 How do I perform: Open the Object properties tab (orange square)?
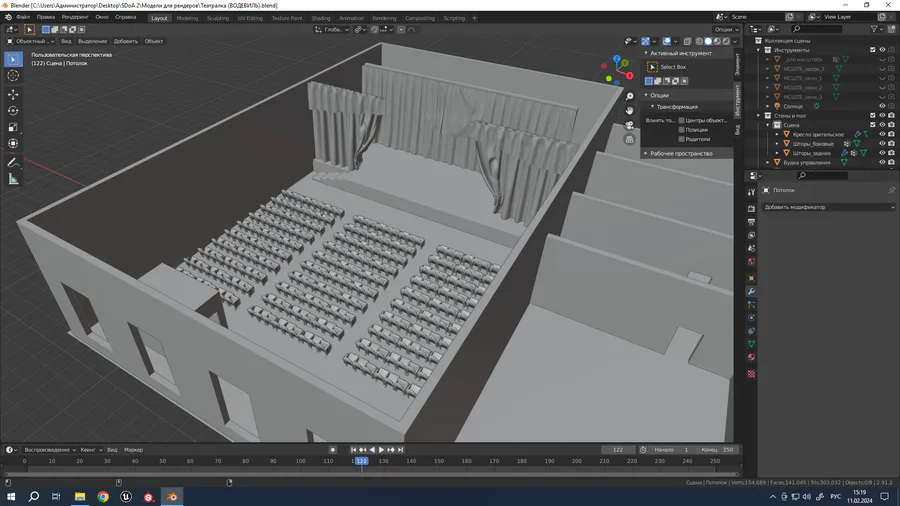(x=751, y=278)
